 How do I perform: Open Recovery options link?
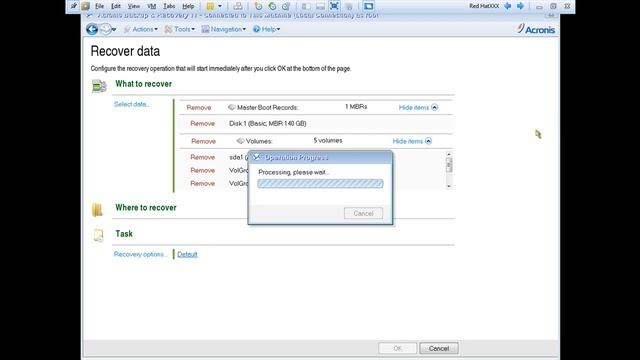pyautogui.click(x=140, y=254)
